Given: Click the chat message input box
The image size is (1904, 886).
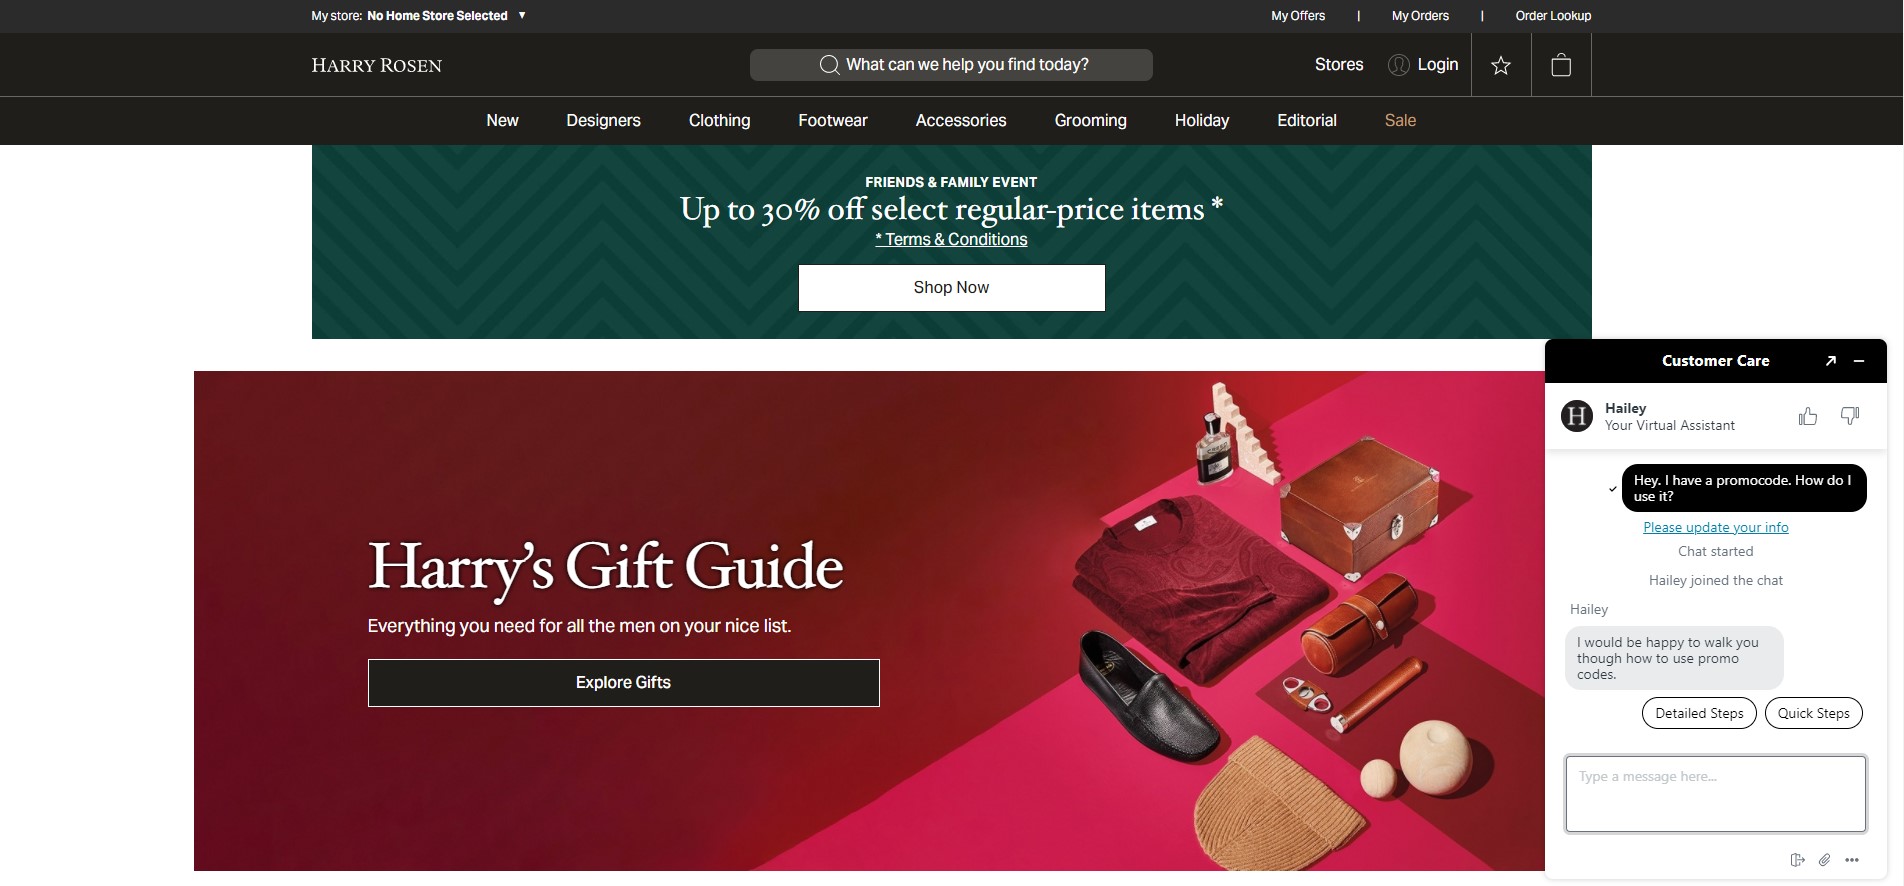Looking at the screenshot, I should [1715, 794].
